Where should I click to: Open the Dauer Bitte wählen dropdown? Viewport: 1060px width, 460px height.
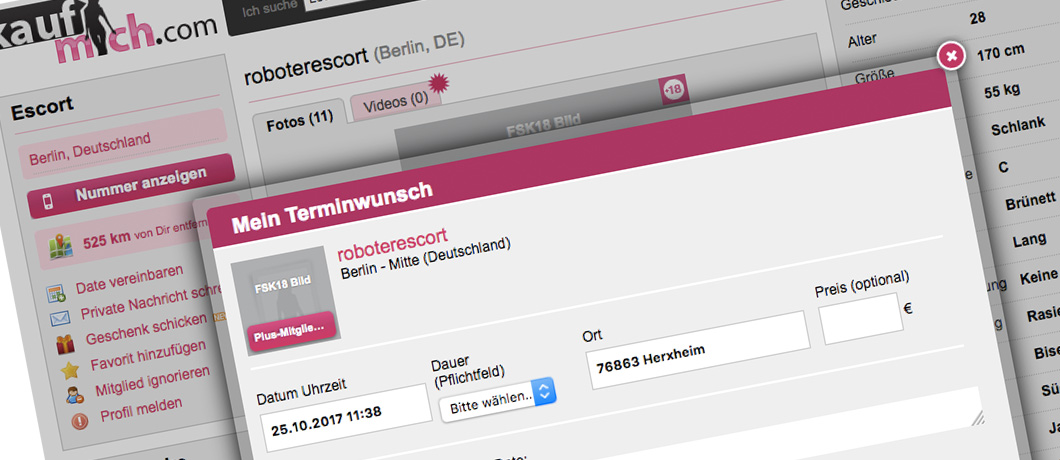coord(498,400)
